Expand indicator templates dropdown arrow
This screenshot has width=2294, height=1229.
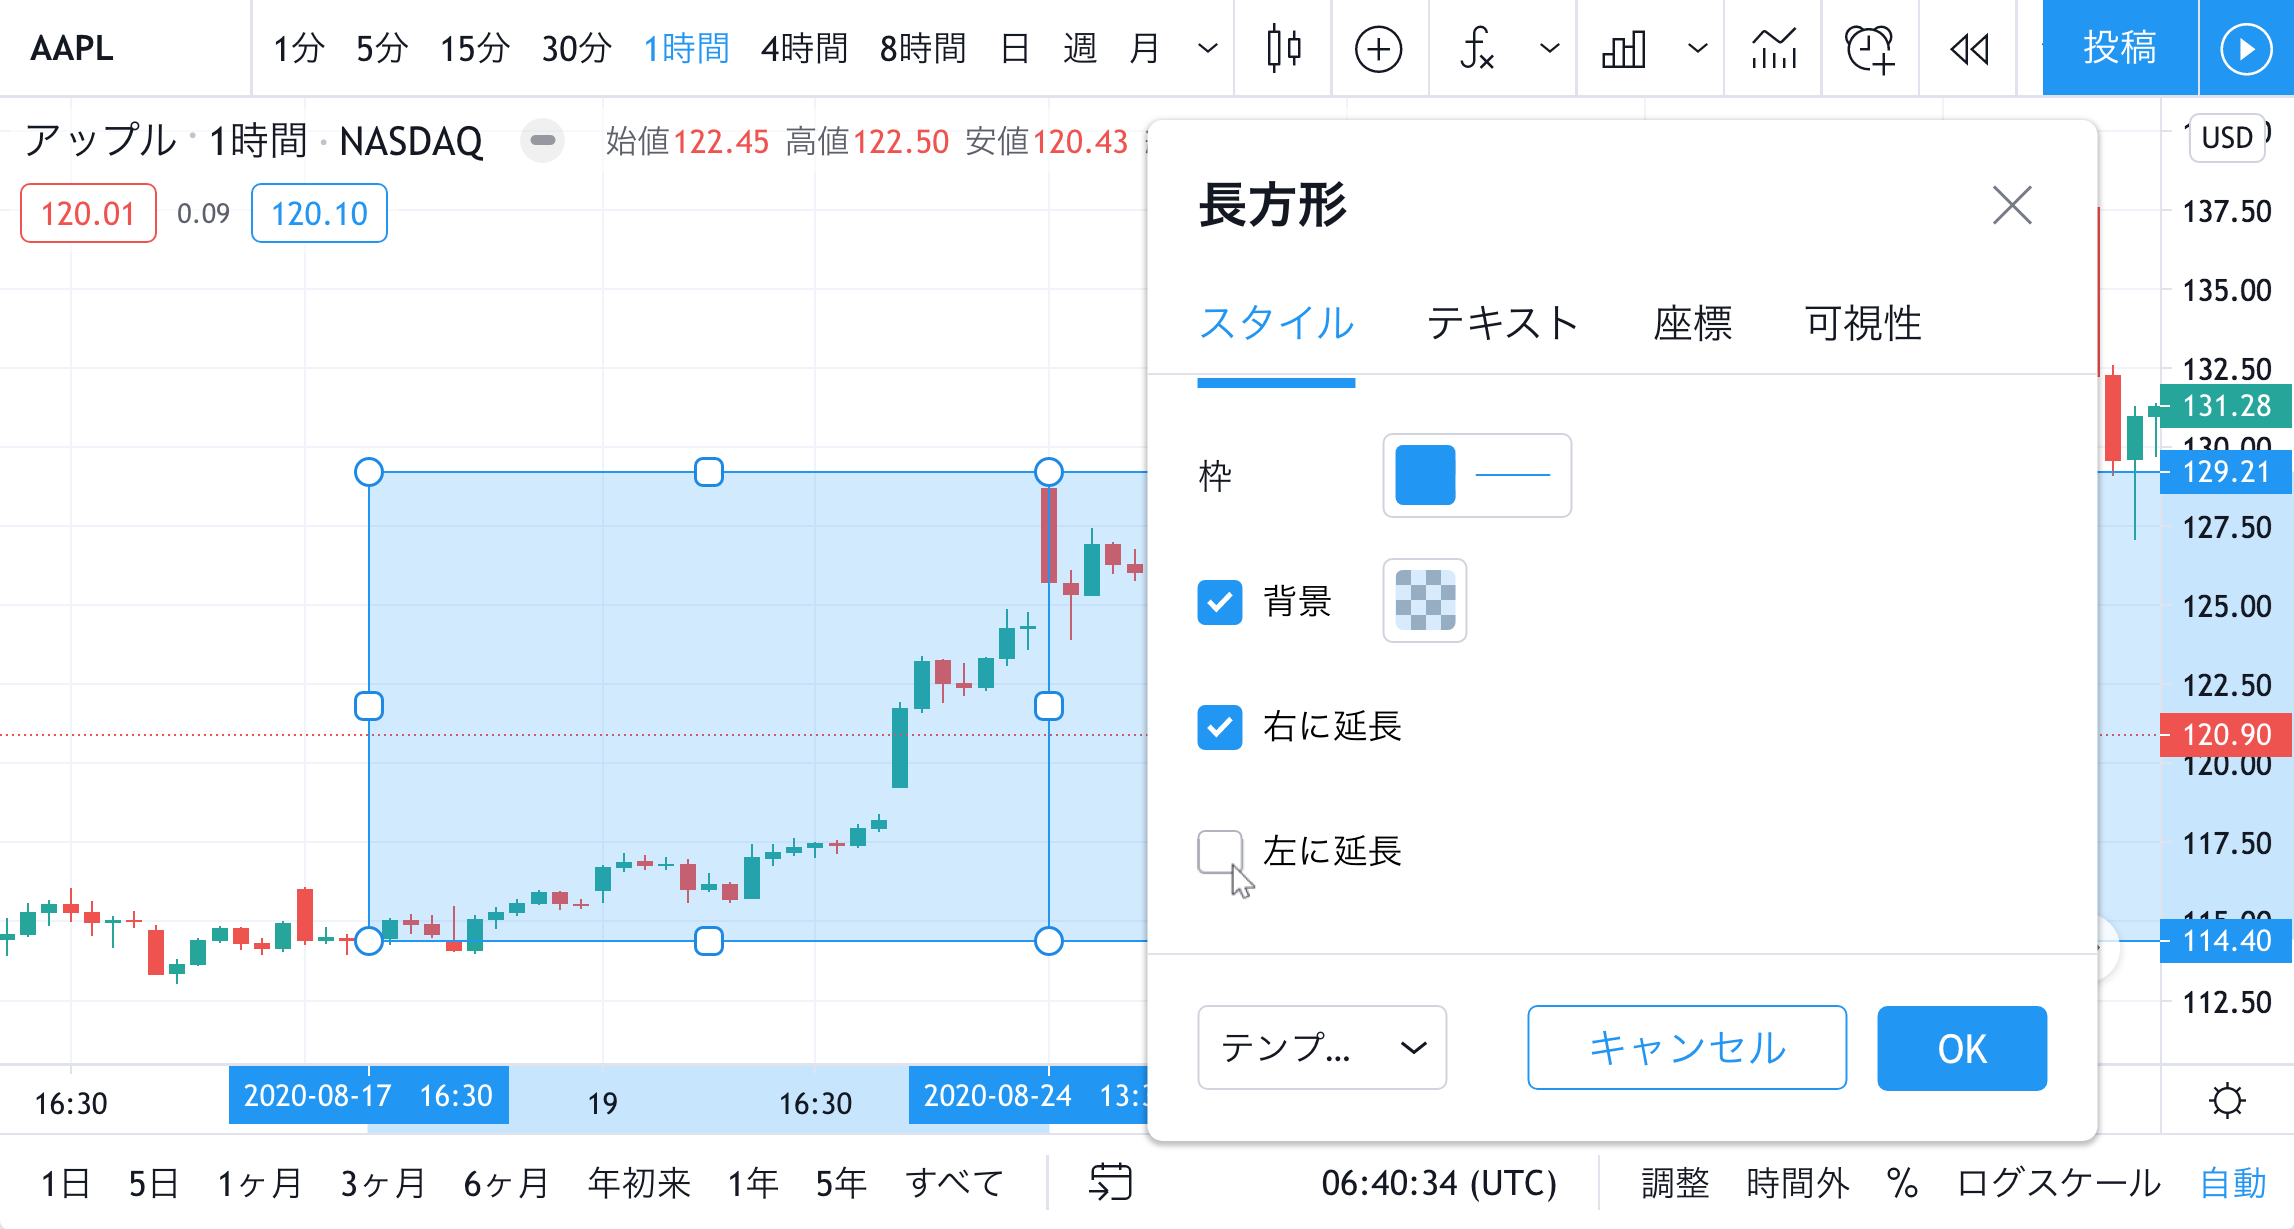click(1549, 48)
